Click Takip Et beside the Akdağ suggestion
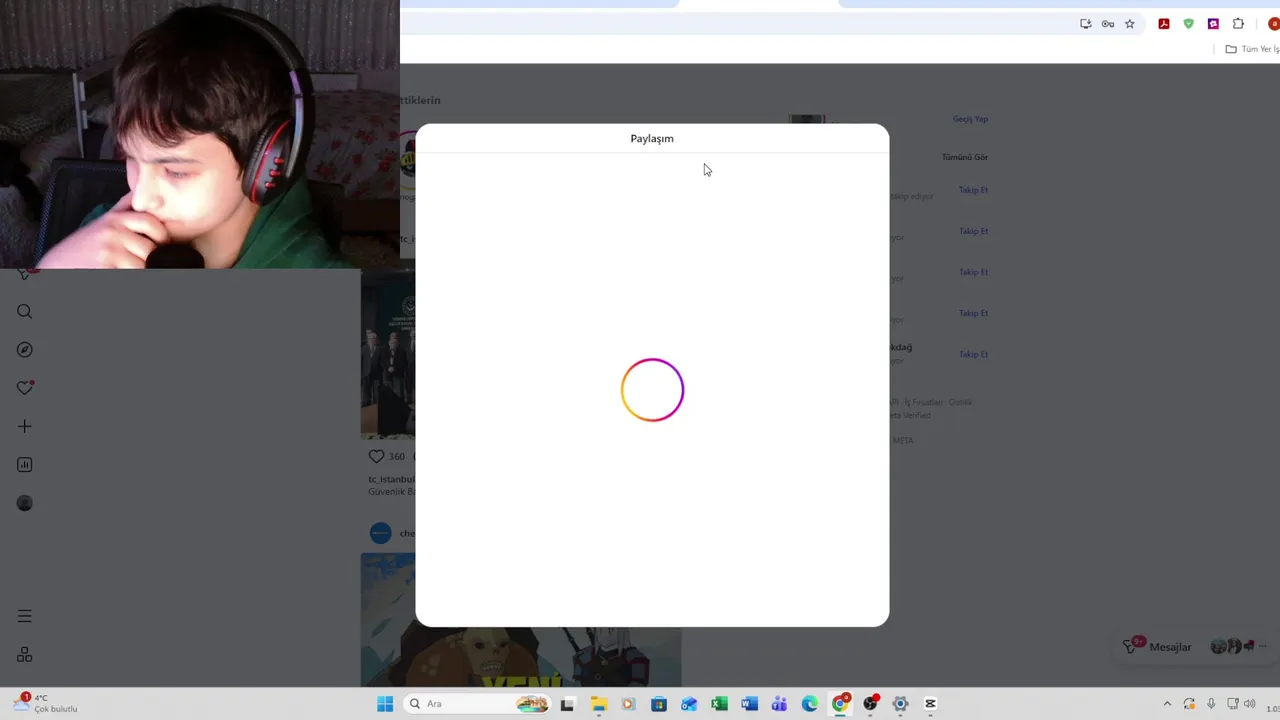This screenshot has width=1280, height=720. pyautogui.click(x=973, y=354)
